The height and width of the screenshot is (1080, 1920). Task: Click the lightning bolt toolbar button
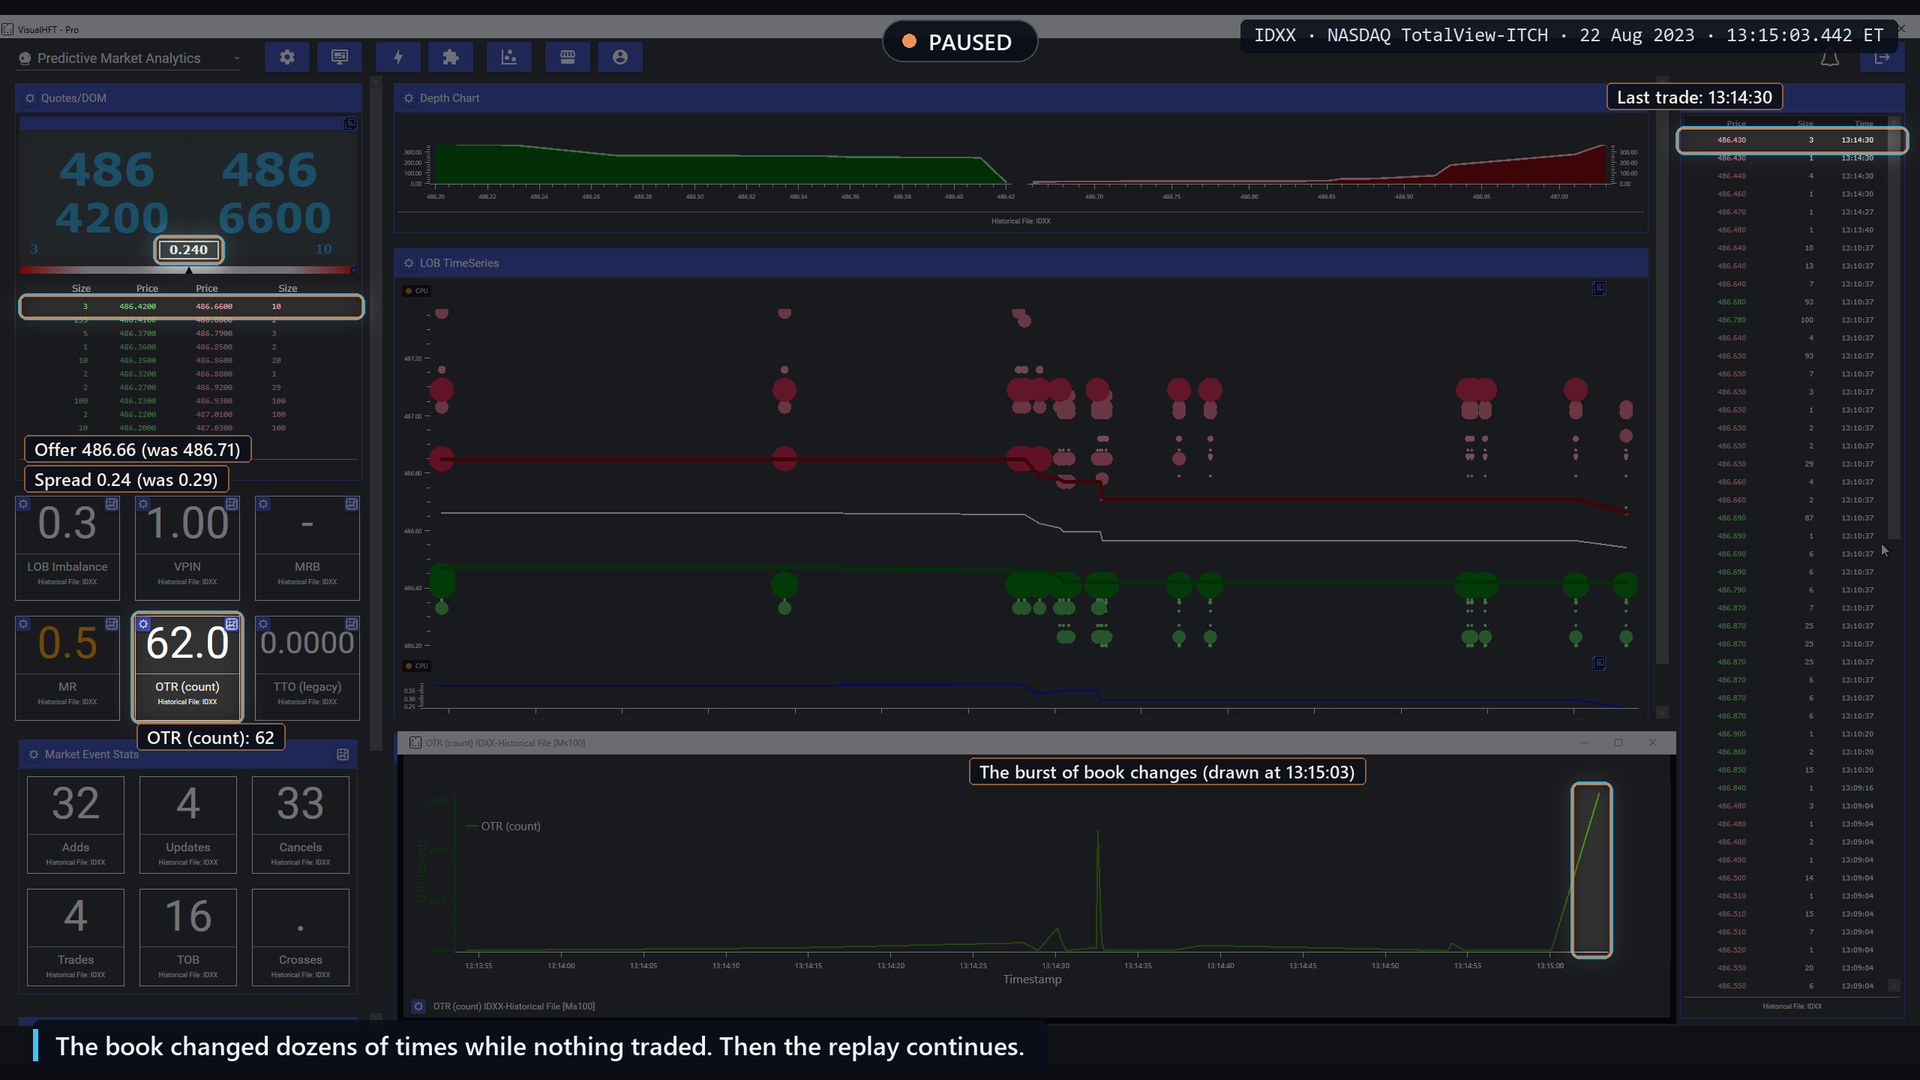click(x=398, y=57)
